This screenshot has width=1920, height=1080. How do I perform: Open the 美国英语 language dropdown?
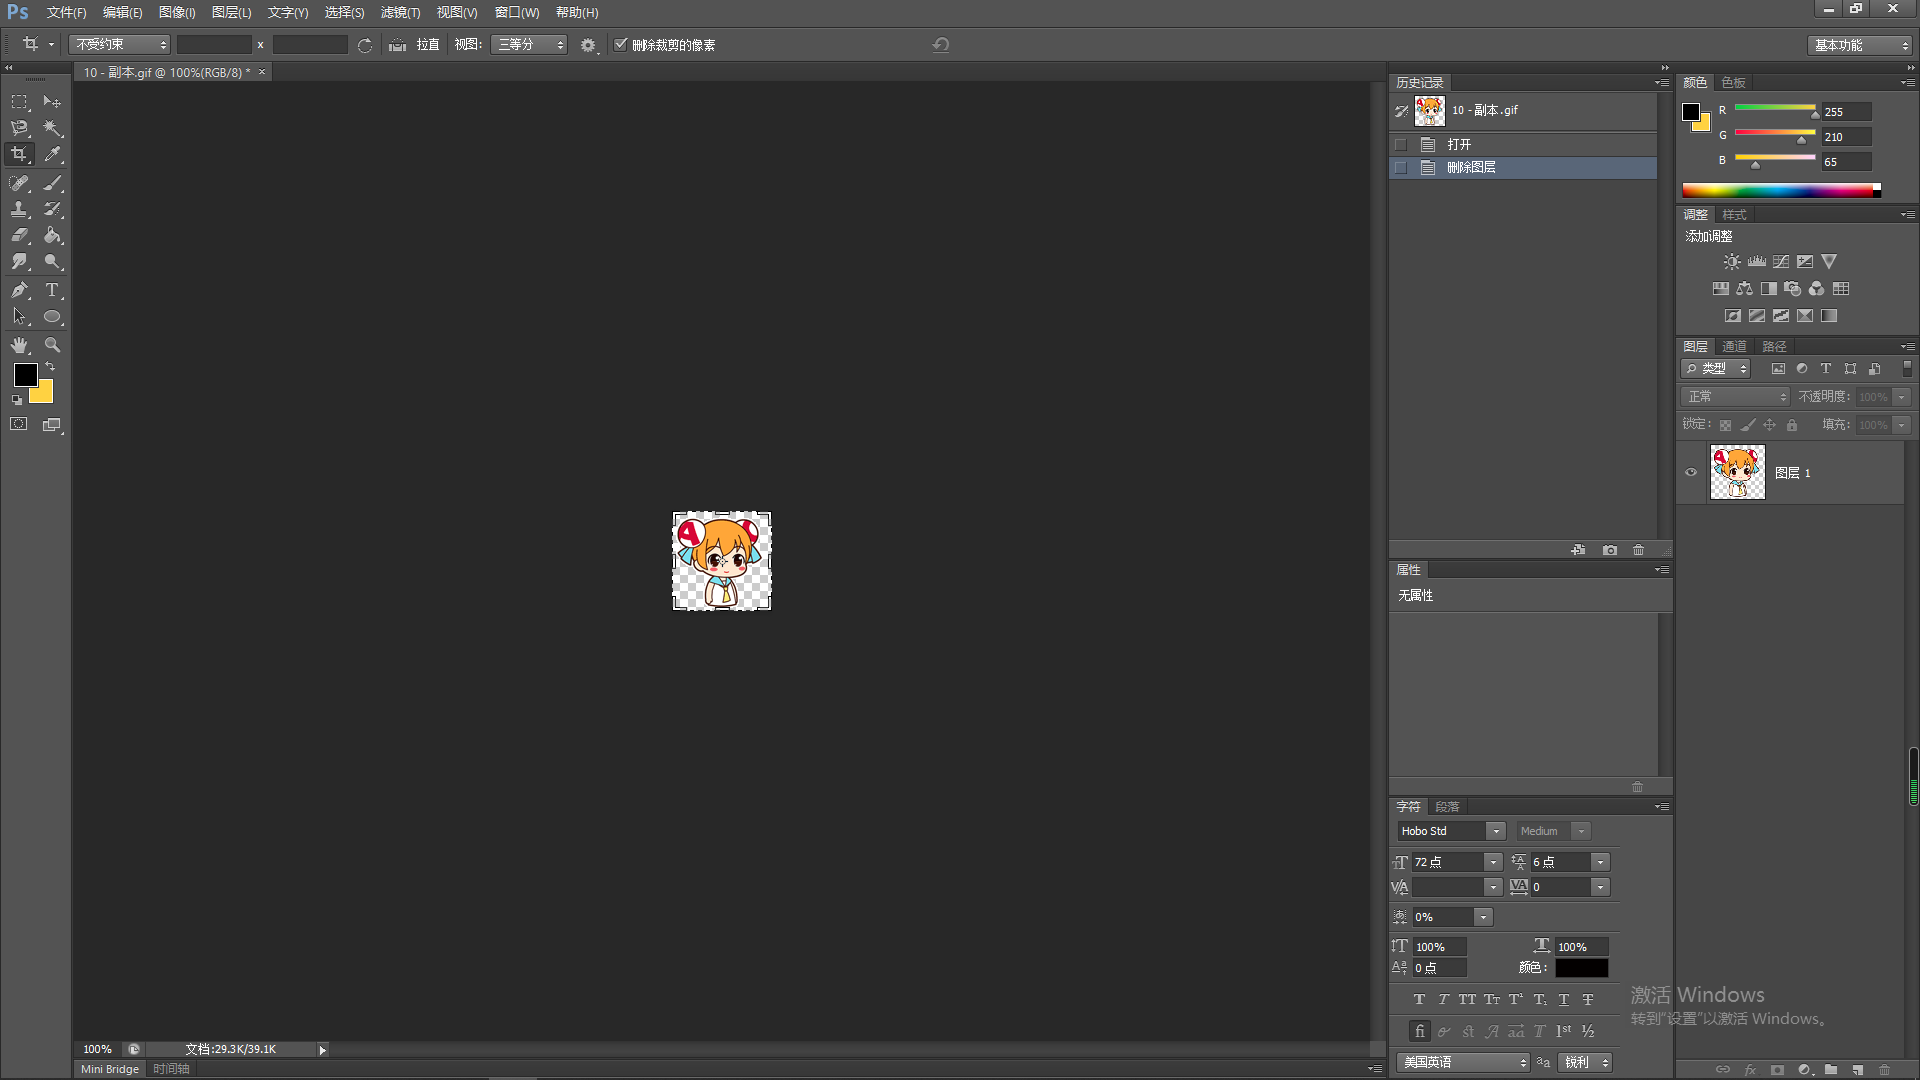1464,1062
